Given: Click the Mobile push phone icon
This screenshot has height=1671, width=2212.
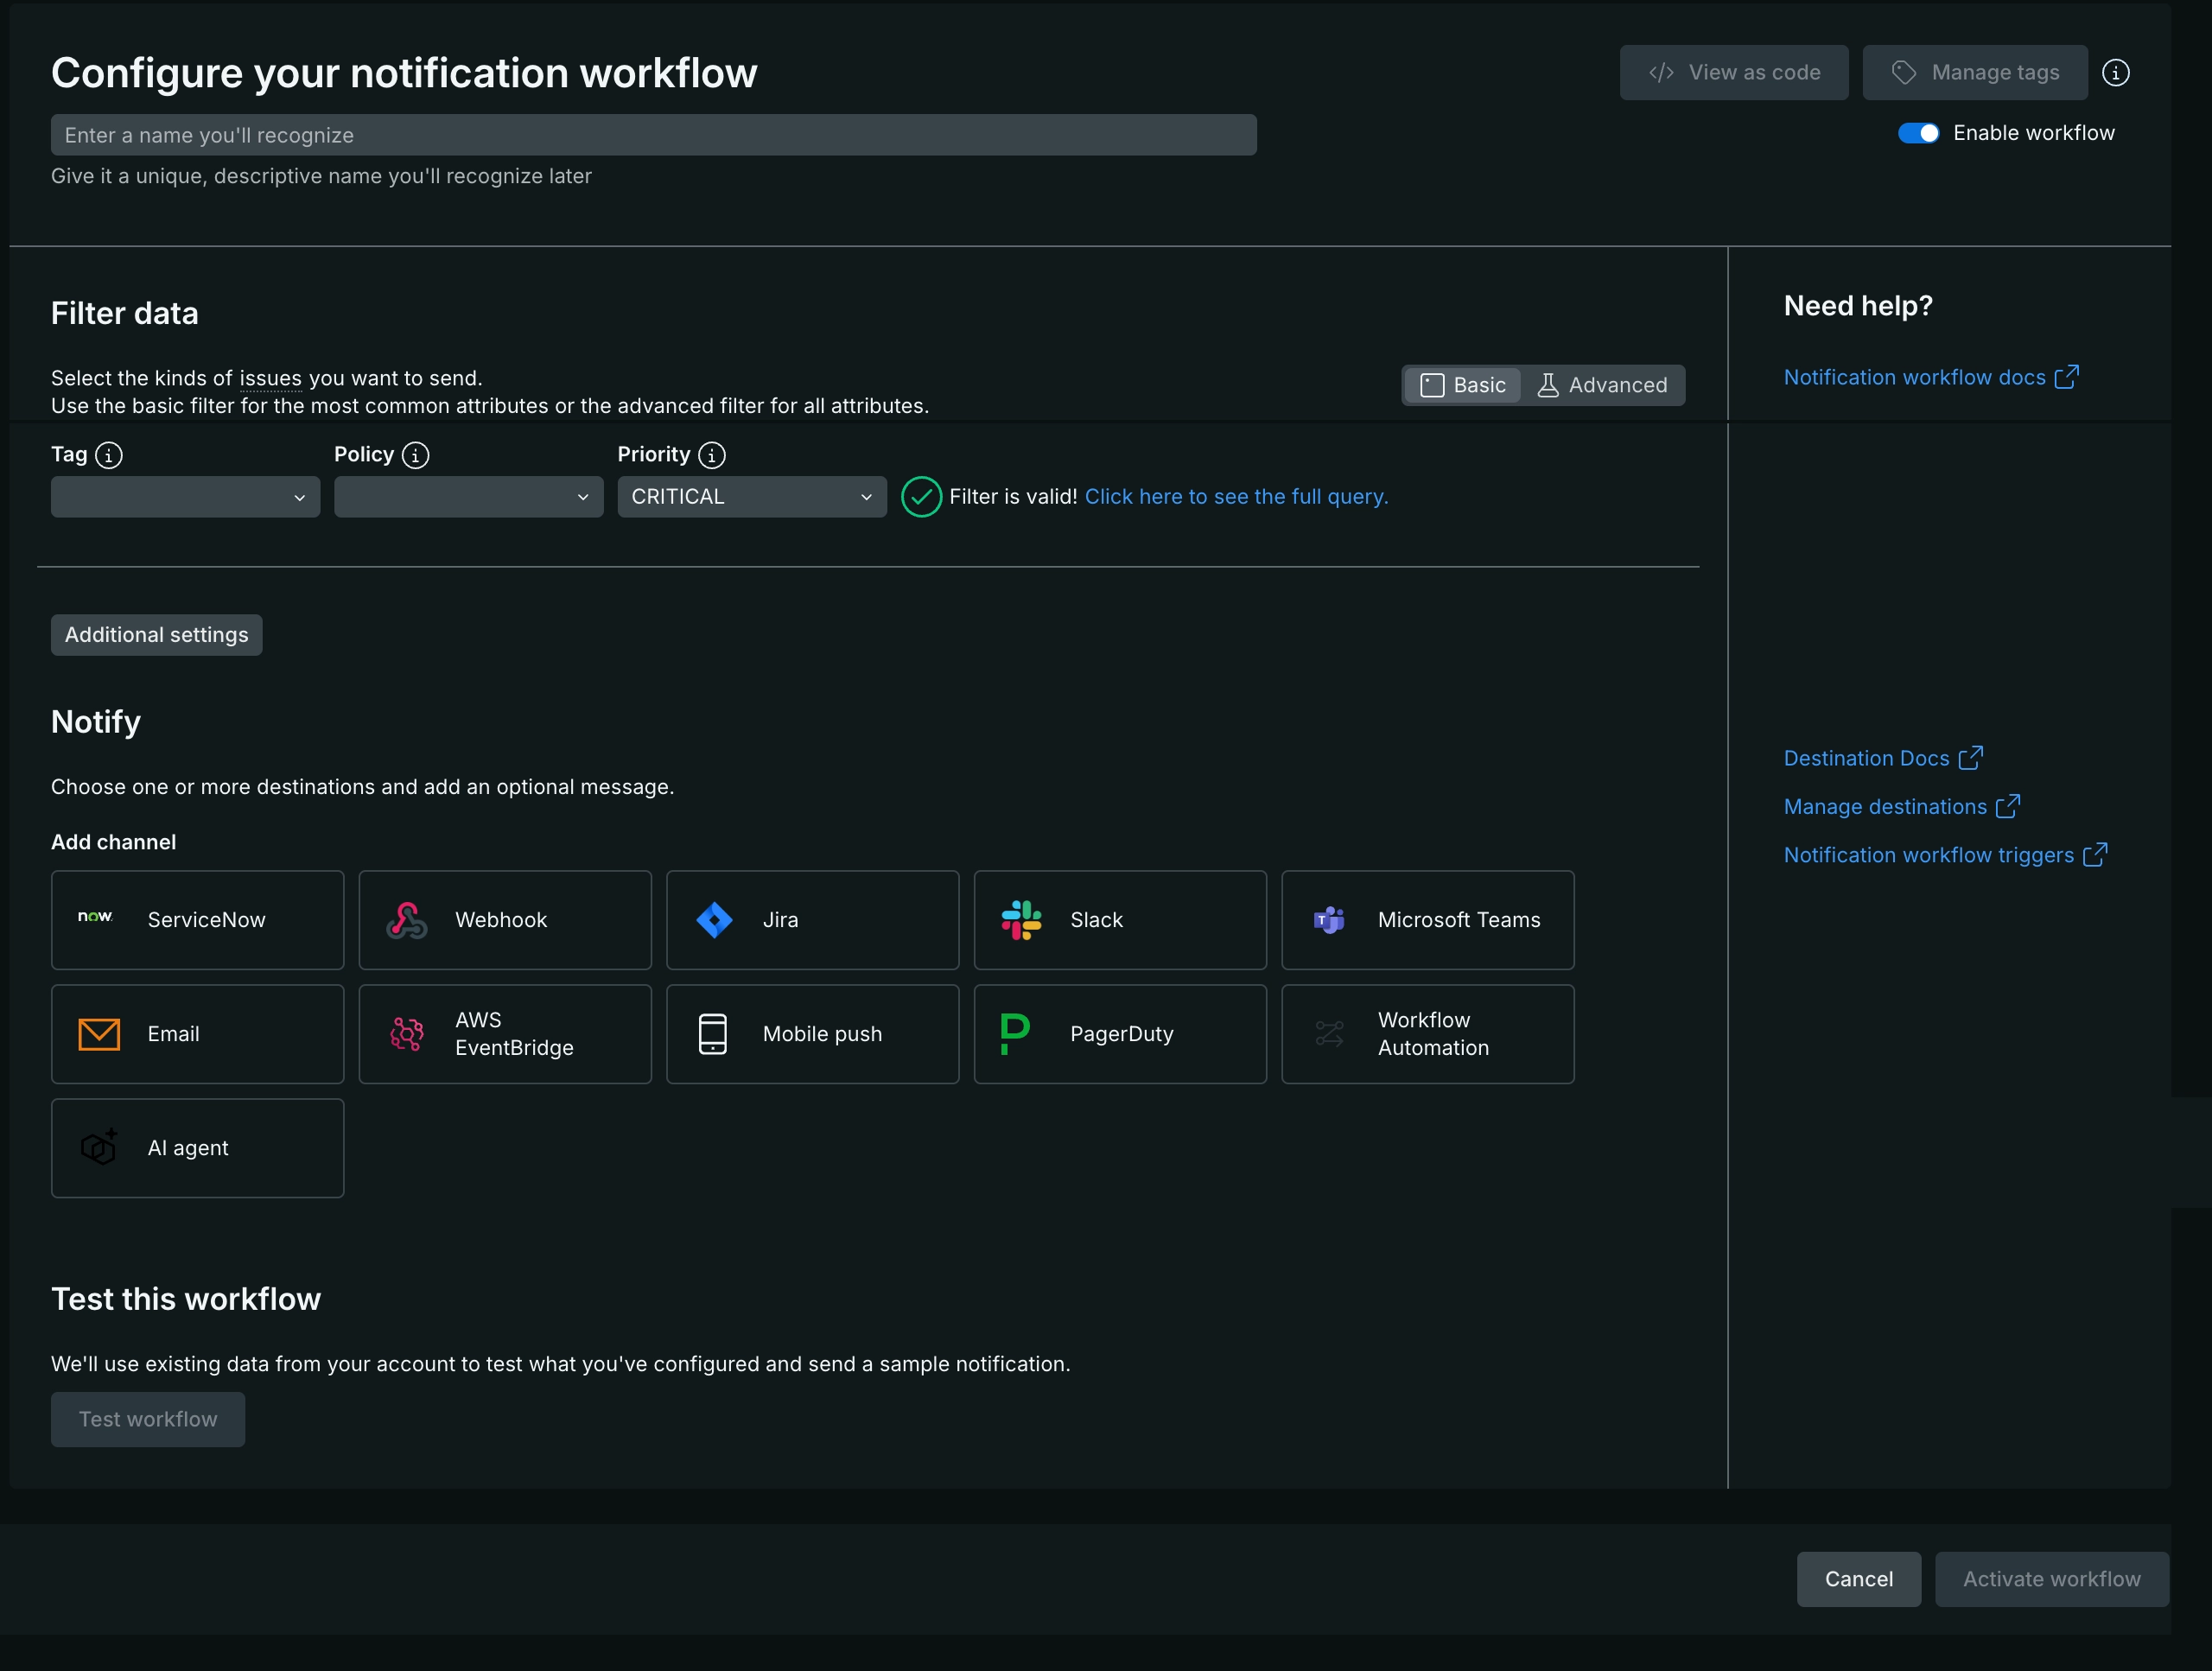Looking at the screenshot, I should coord(713,1034).
